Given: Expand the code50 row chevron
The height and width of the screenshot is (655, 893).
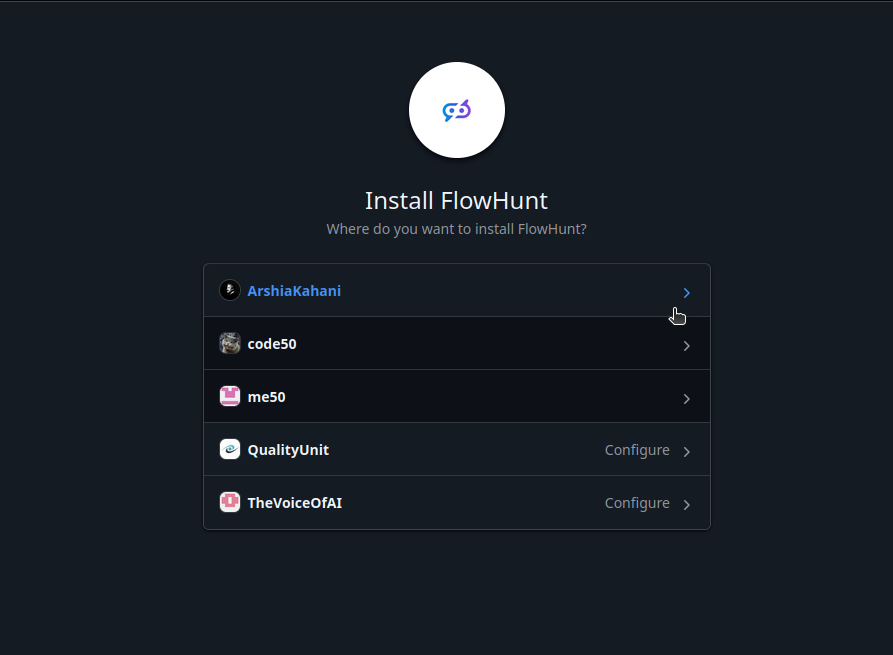Looking at the screenshot, I should pos(686,345).
